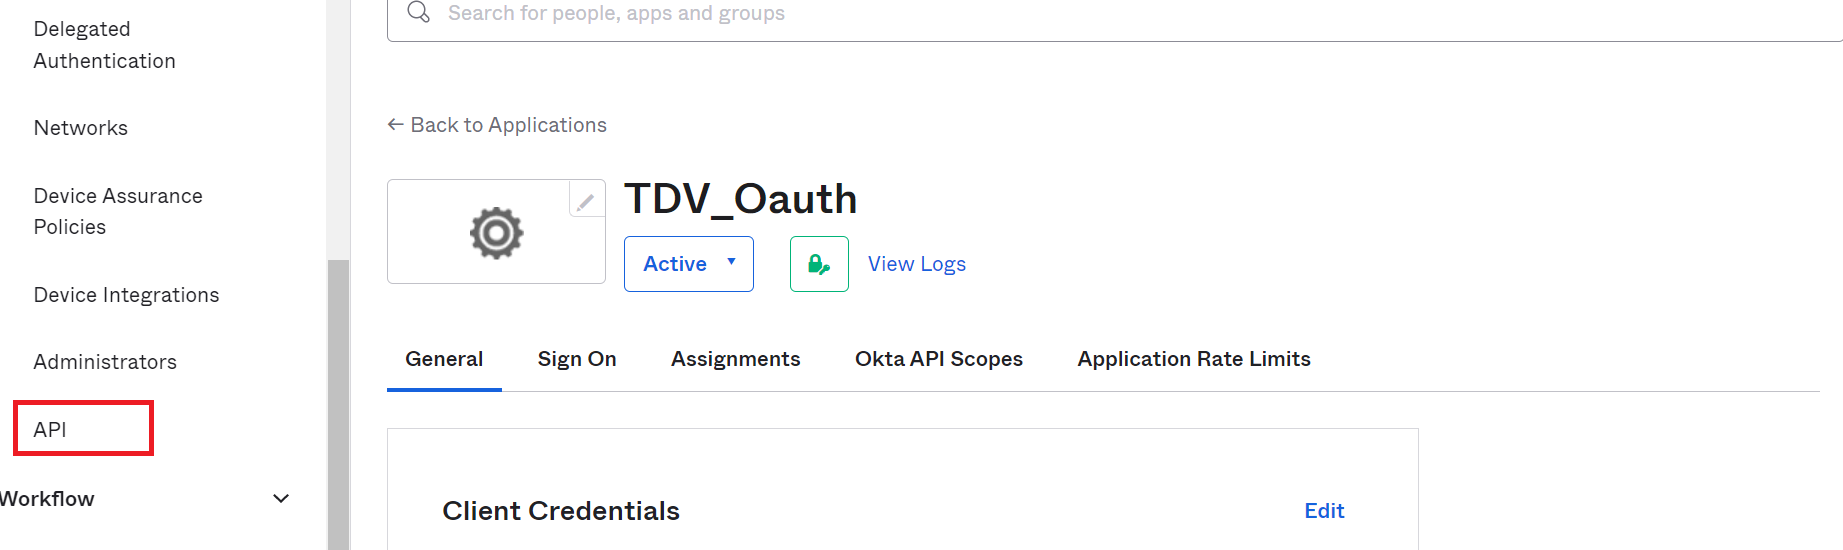Open the Assignments tab
Image resolution: width=1843 pixels, height=550 pixels.
(x=736, y=359)
